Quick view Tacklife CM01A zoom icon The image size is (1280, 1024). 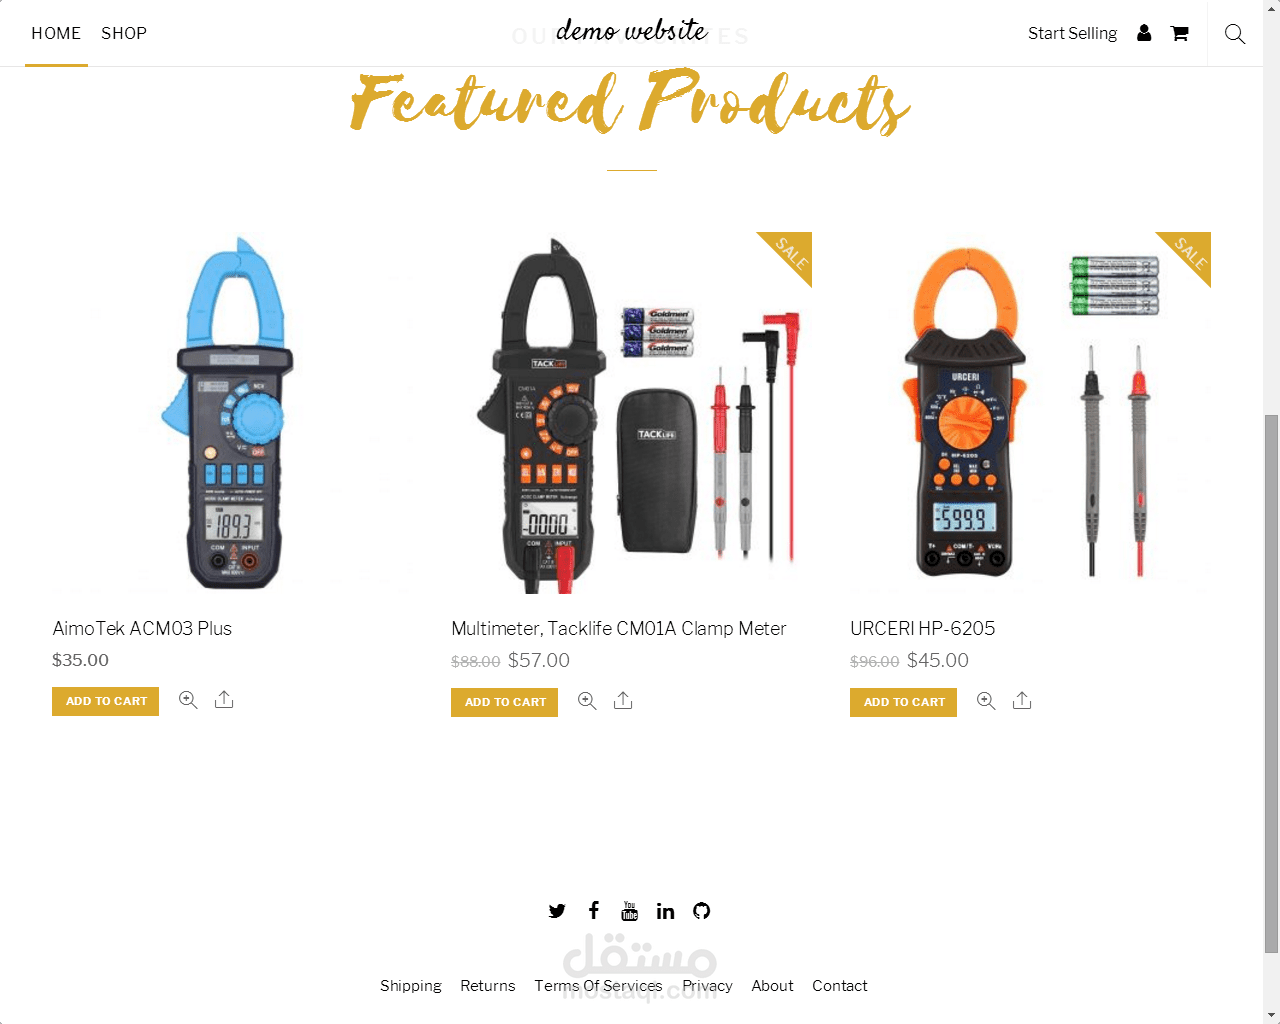coord(587,701)
